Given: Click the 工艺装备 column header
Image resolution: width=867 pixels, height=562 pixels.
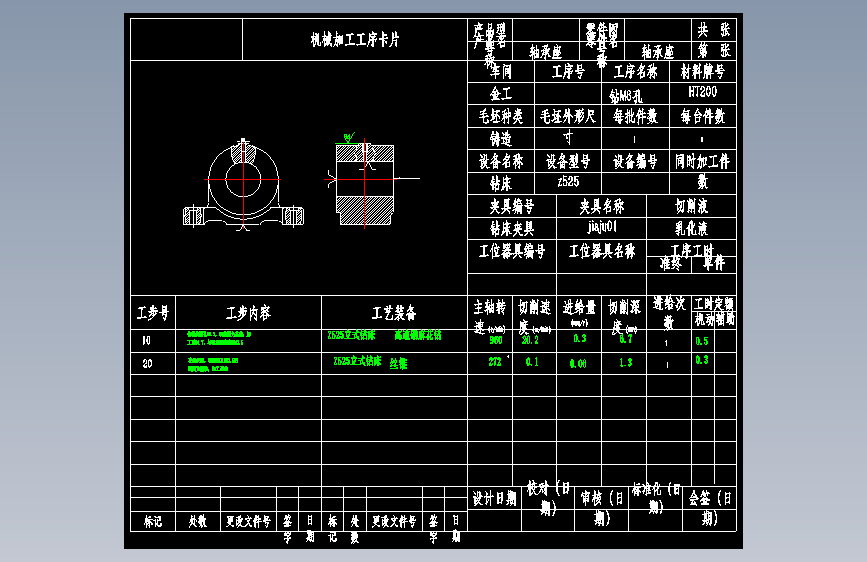Looking at the screenshot, I should tap(394, 313).
